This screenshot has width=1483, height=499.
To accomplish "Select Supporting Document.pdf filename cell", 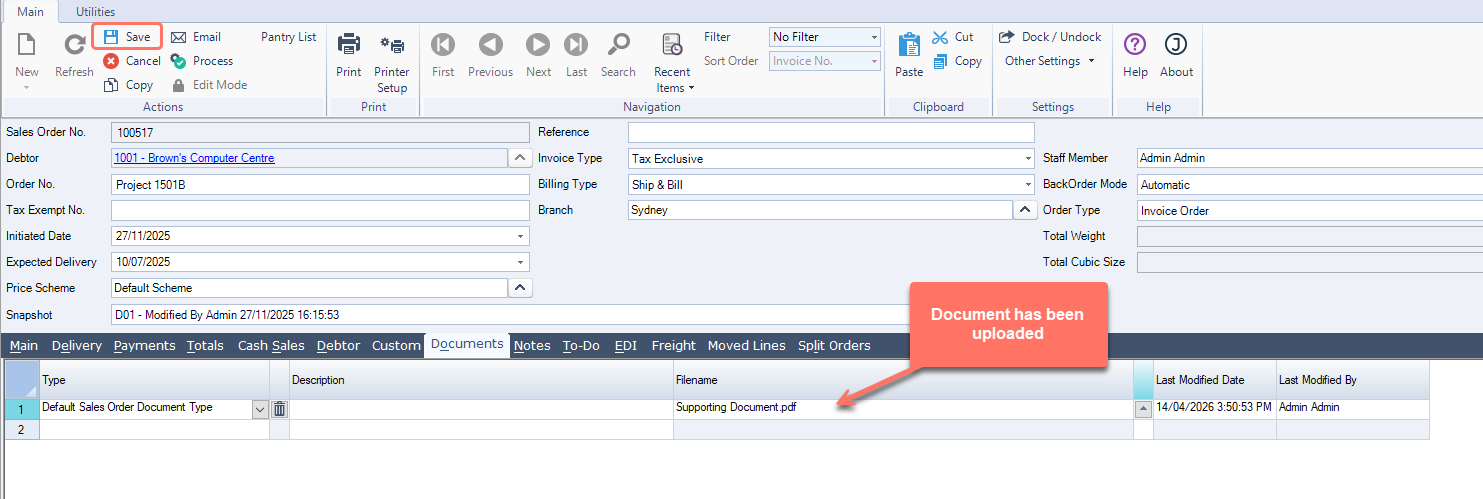I will coord(903,408).
